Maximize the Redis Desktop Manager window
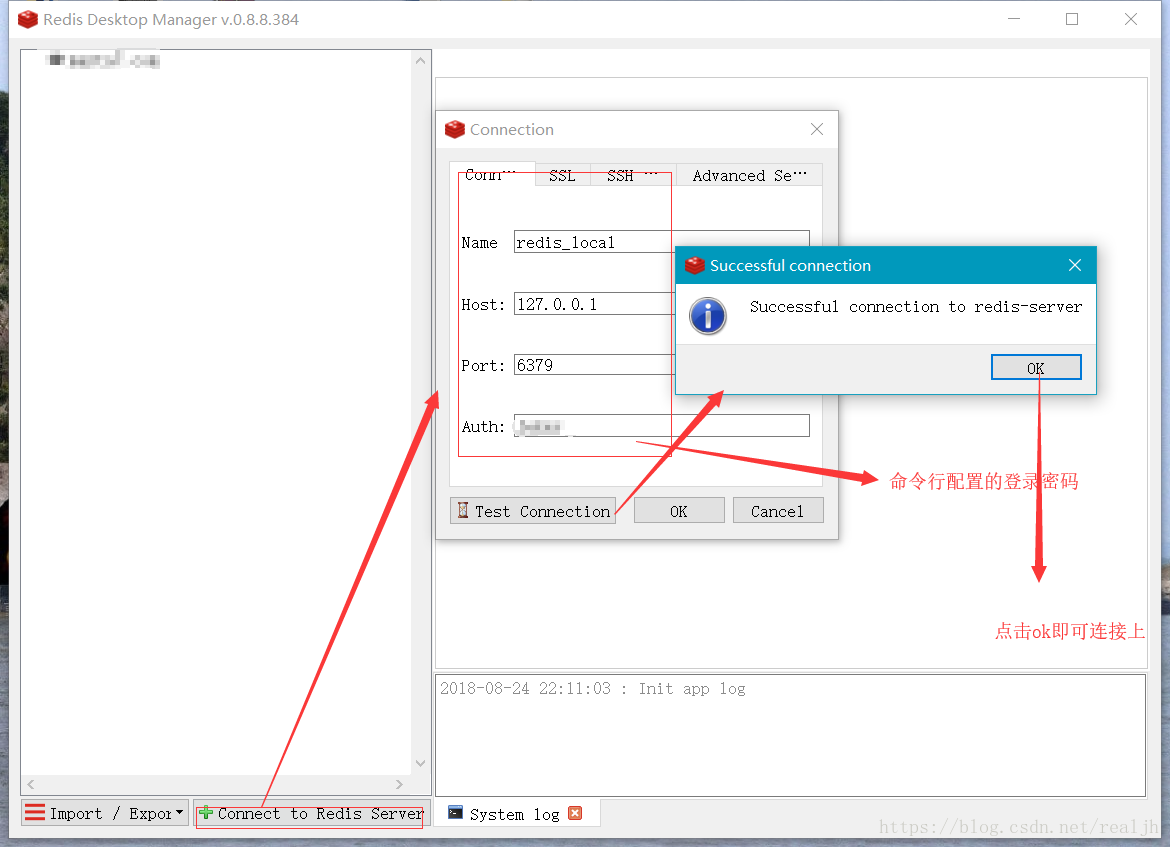 pyautogui.click(x=1072, y=19)
